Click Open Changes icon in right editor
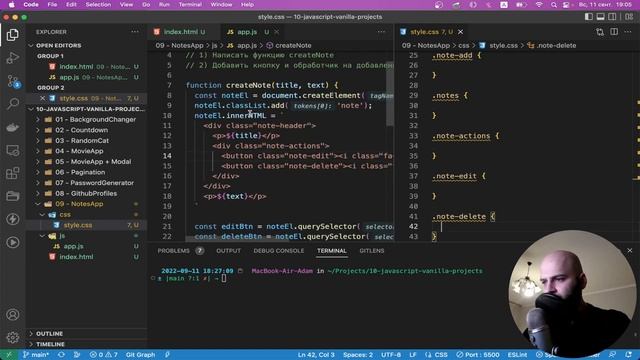The height and width of the screenshot is (360, 640). [600, 32]
